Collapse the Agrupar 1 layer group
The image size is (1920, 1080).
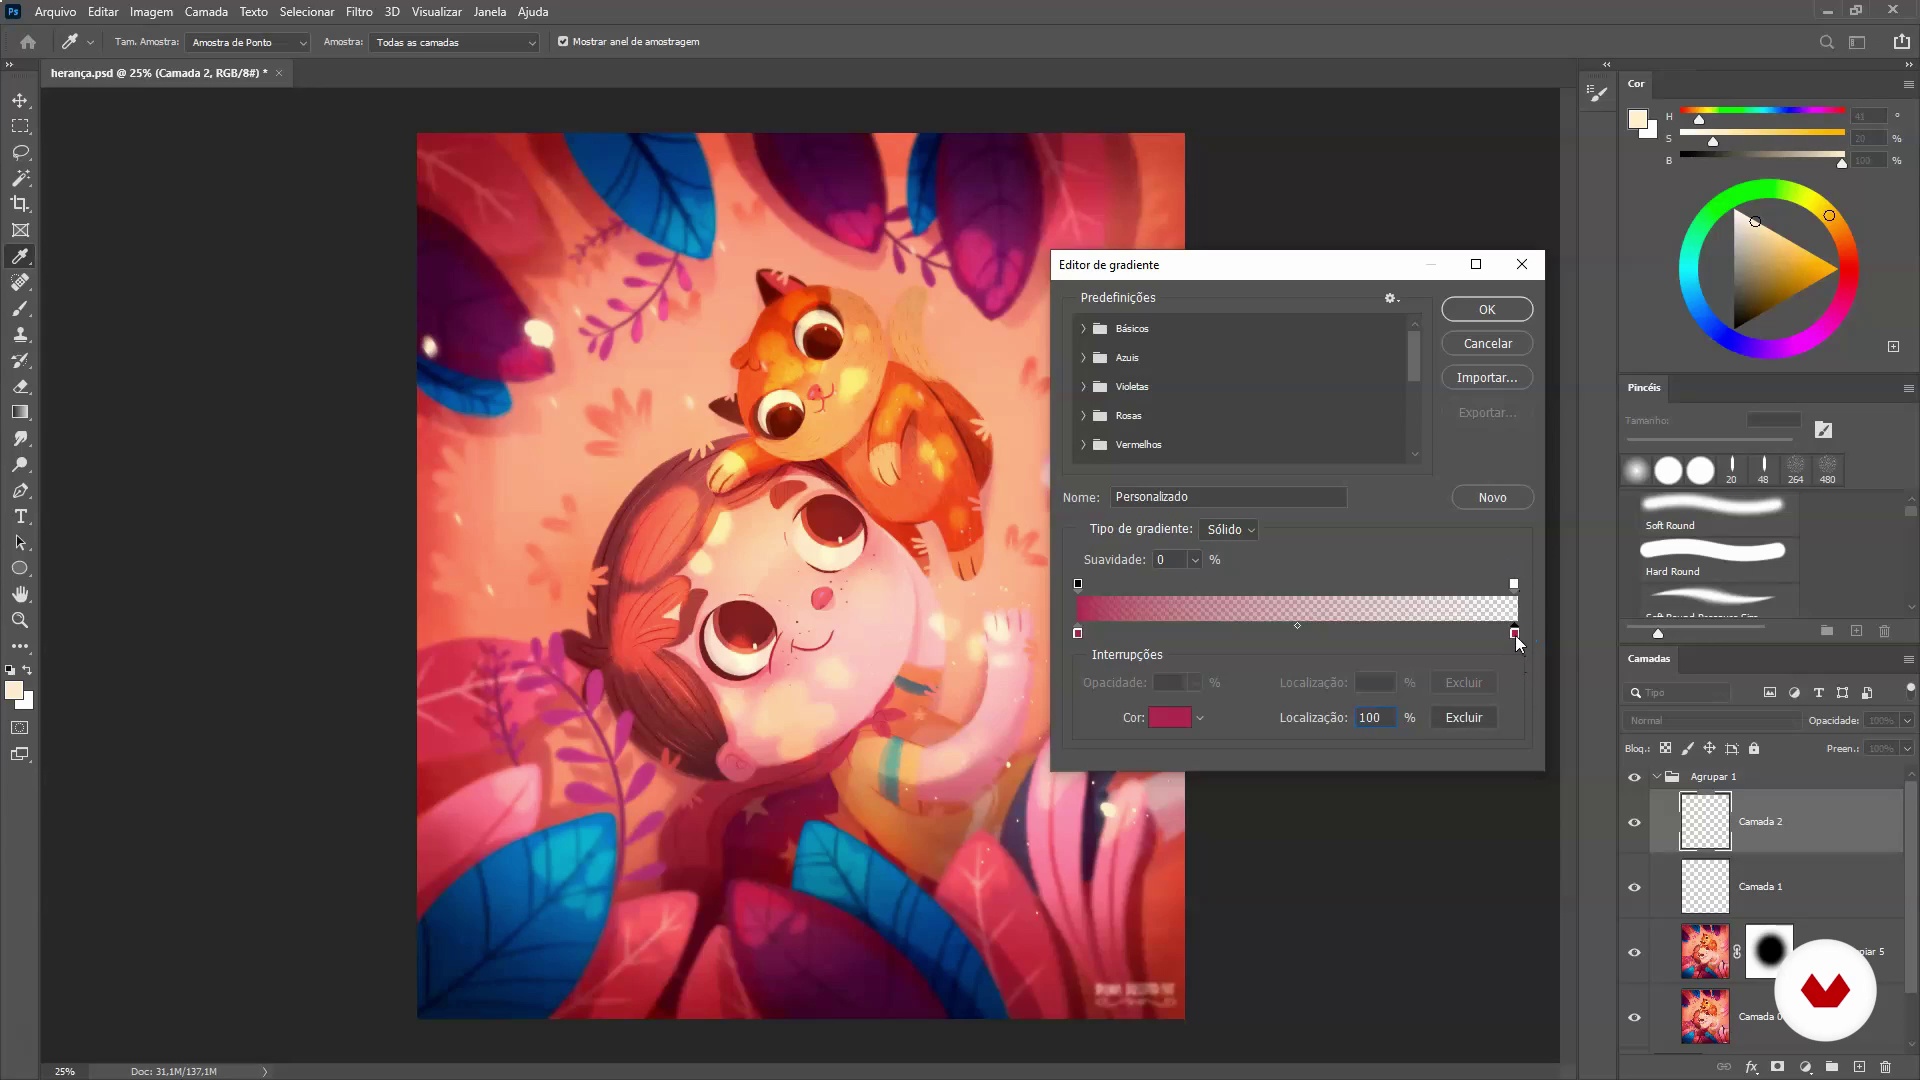1656,777
